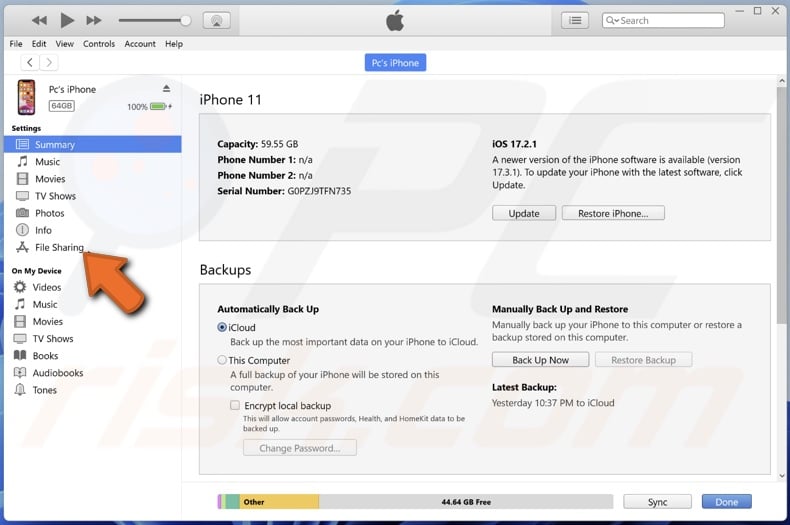Click the Restore iPhone... button
Screen dimensions: 790x525
coord(613,213)
